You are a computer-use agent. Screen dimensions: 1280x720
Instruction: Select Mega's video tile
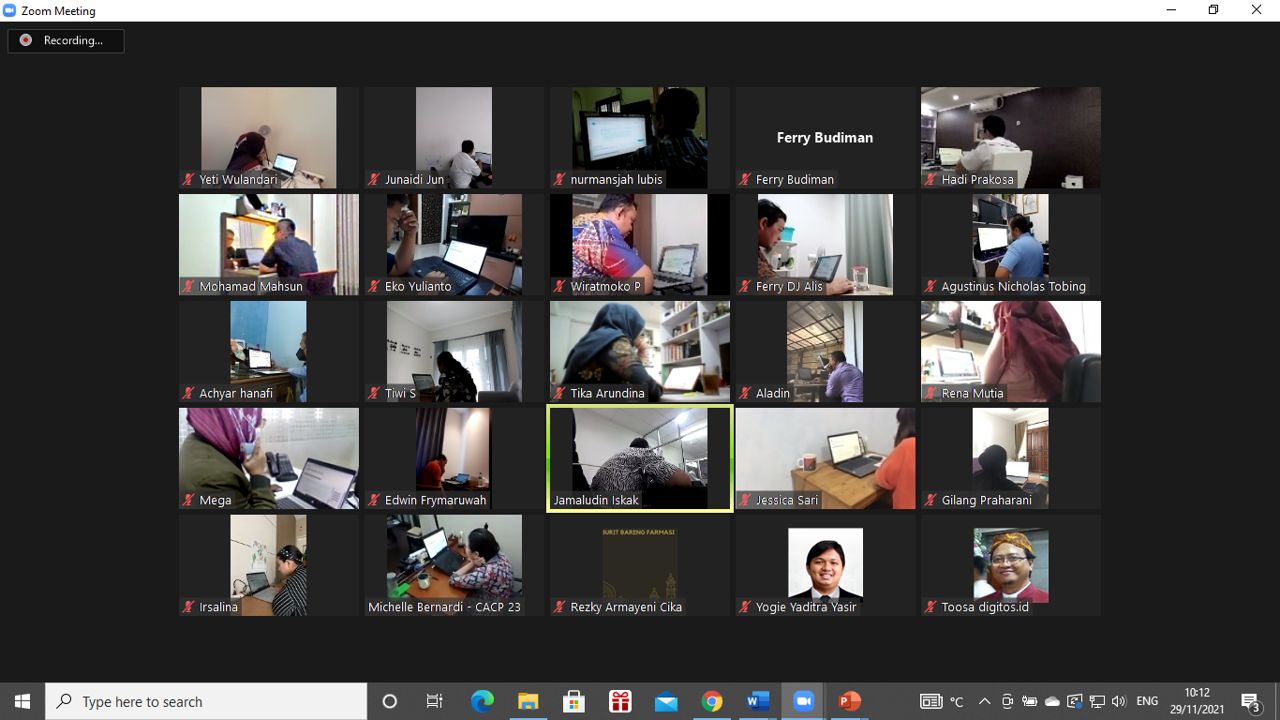pyautogui.click(x=269, y=458)
